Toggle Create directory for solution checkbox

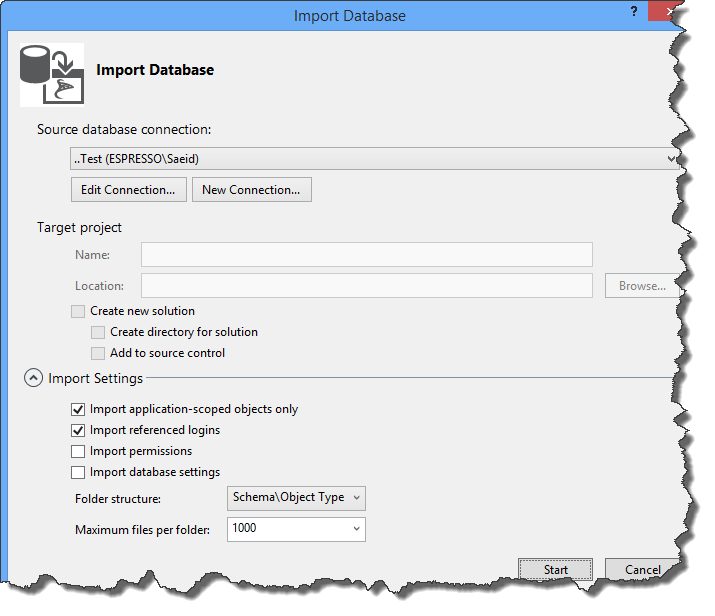tap(98, 332)
